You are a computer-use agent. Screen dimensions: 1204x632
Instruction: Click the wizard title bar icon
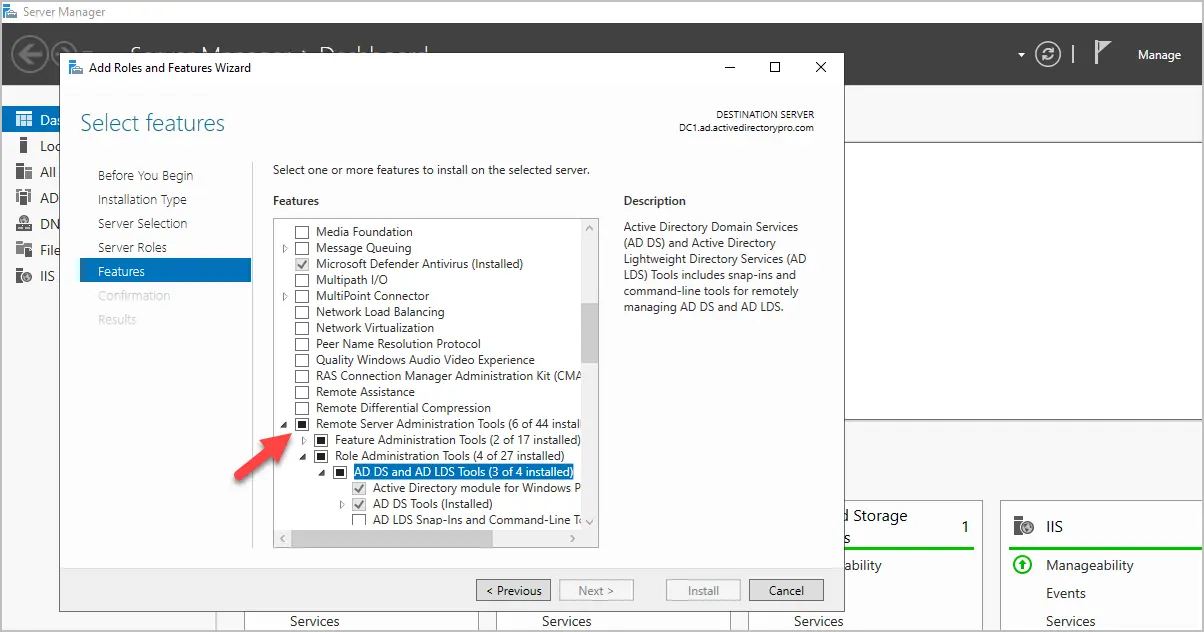[x=75, y=68]
